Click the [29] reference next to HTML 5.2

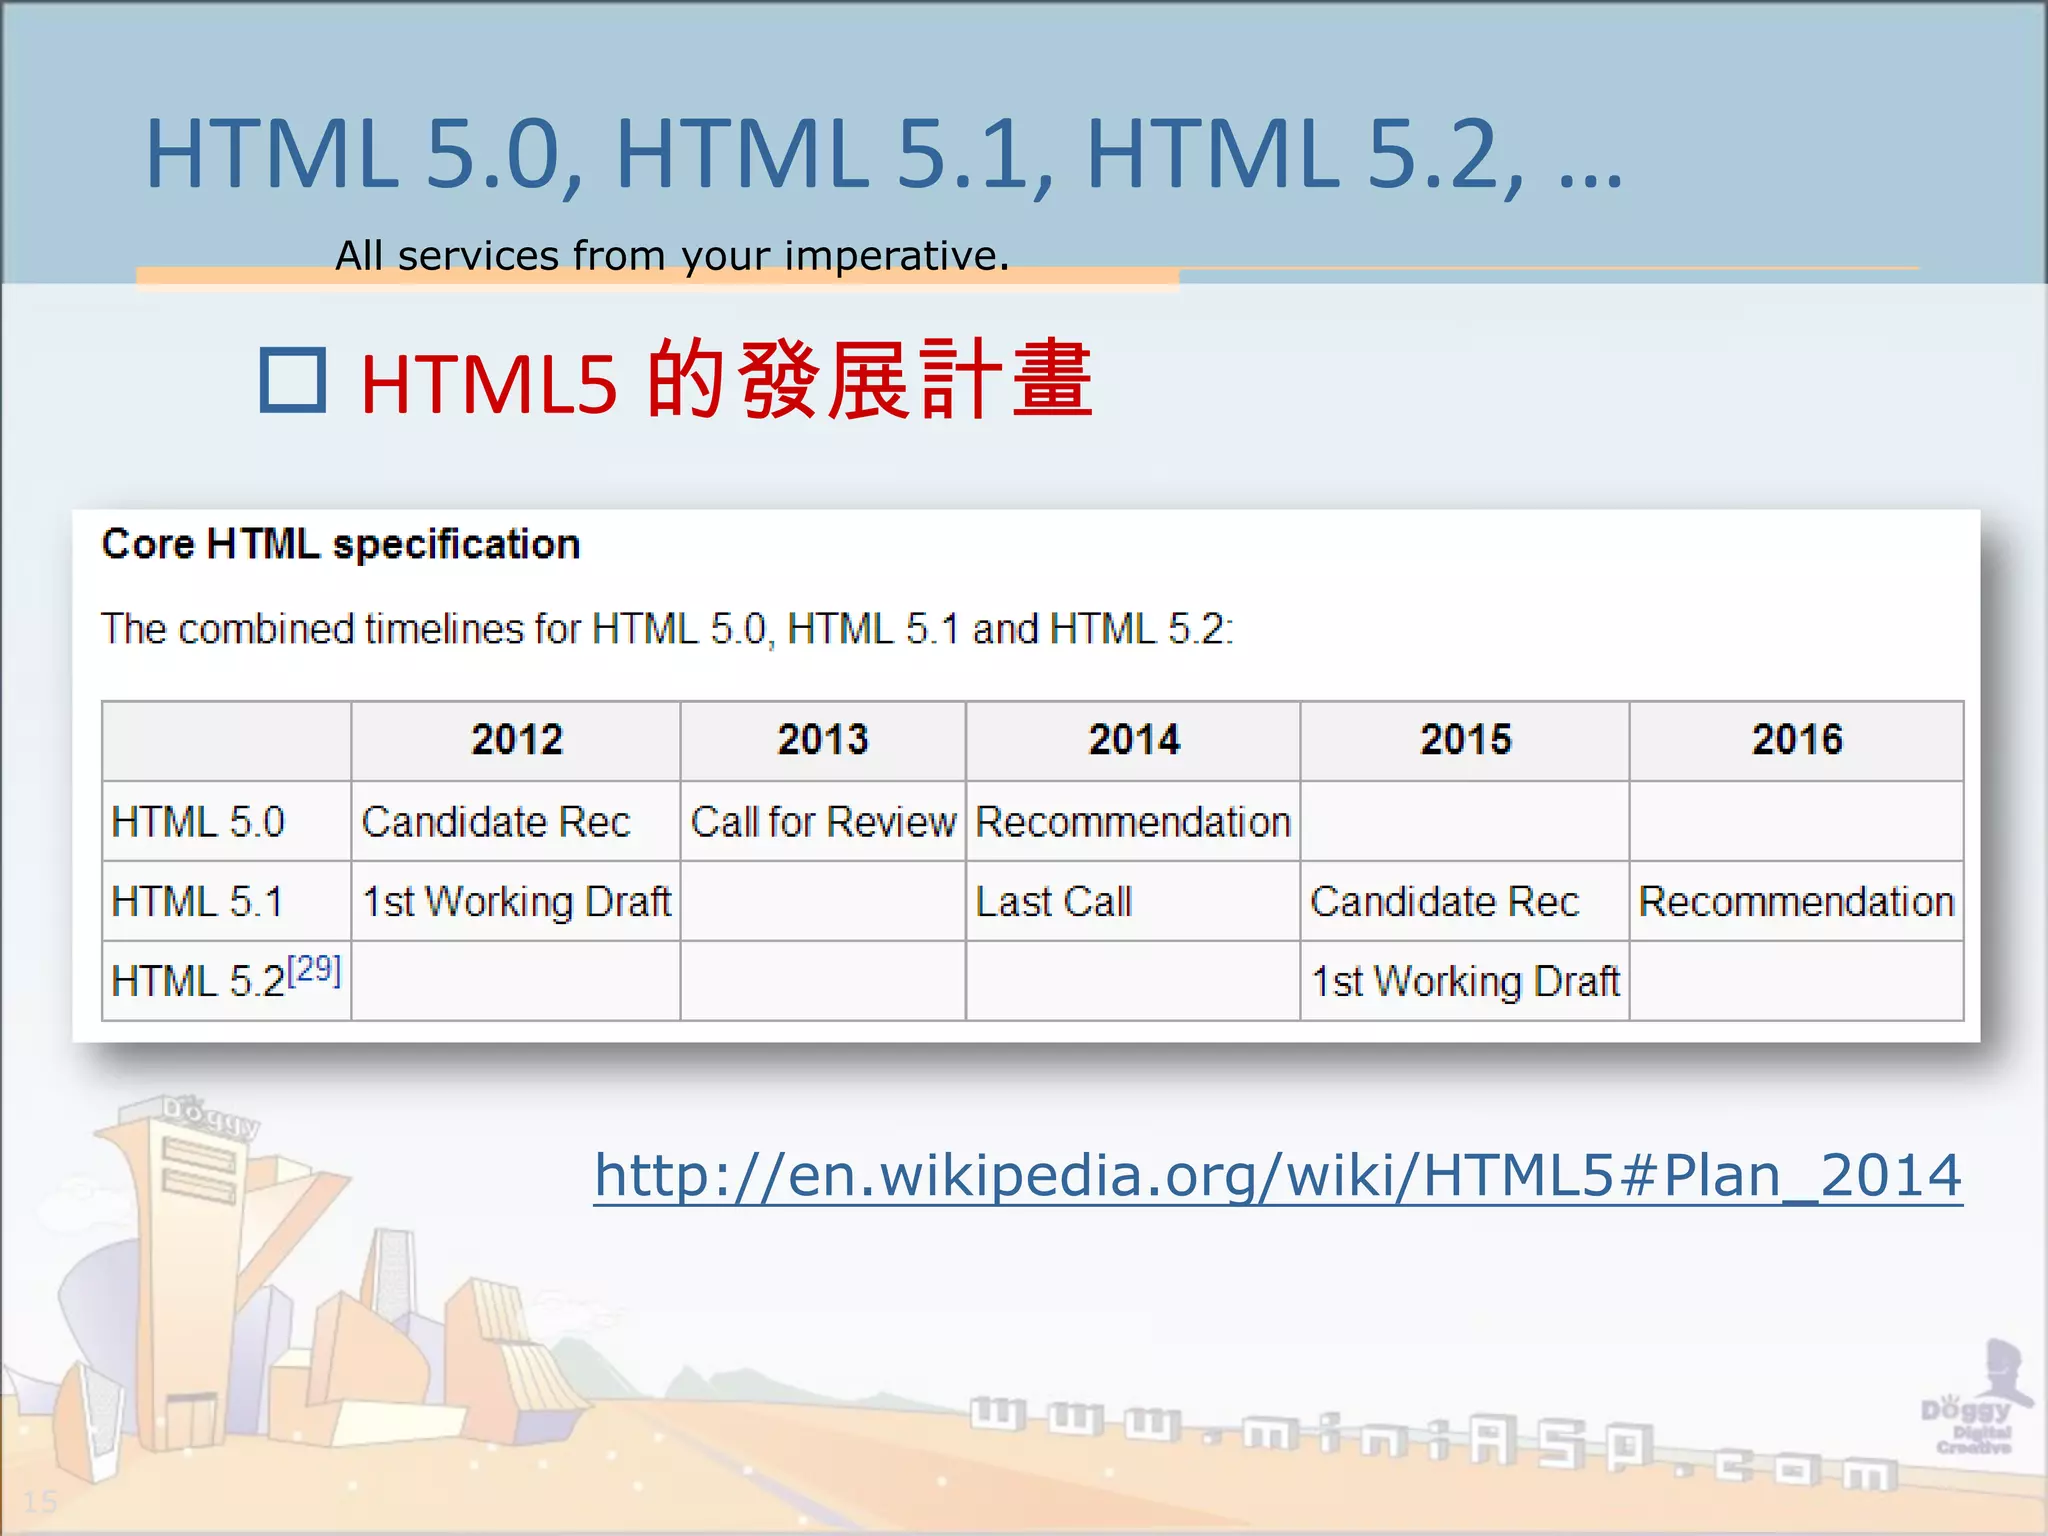coord(314,969)
